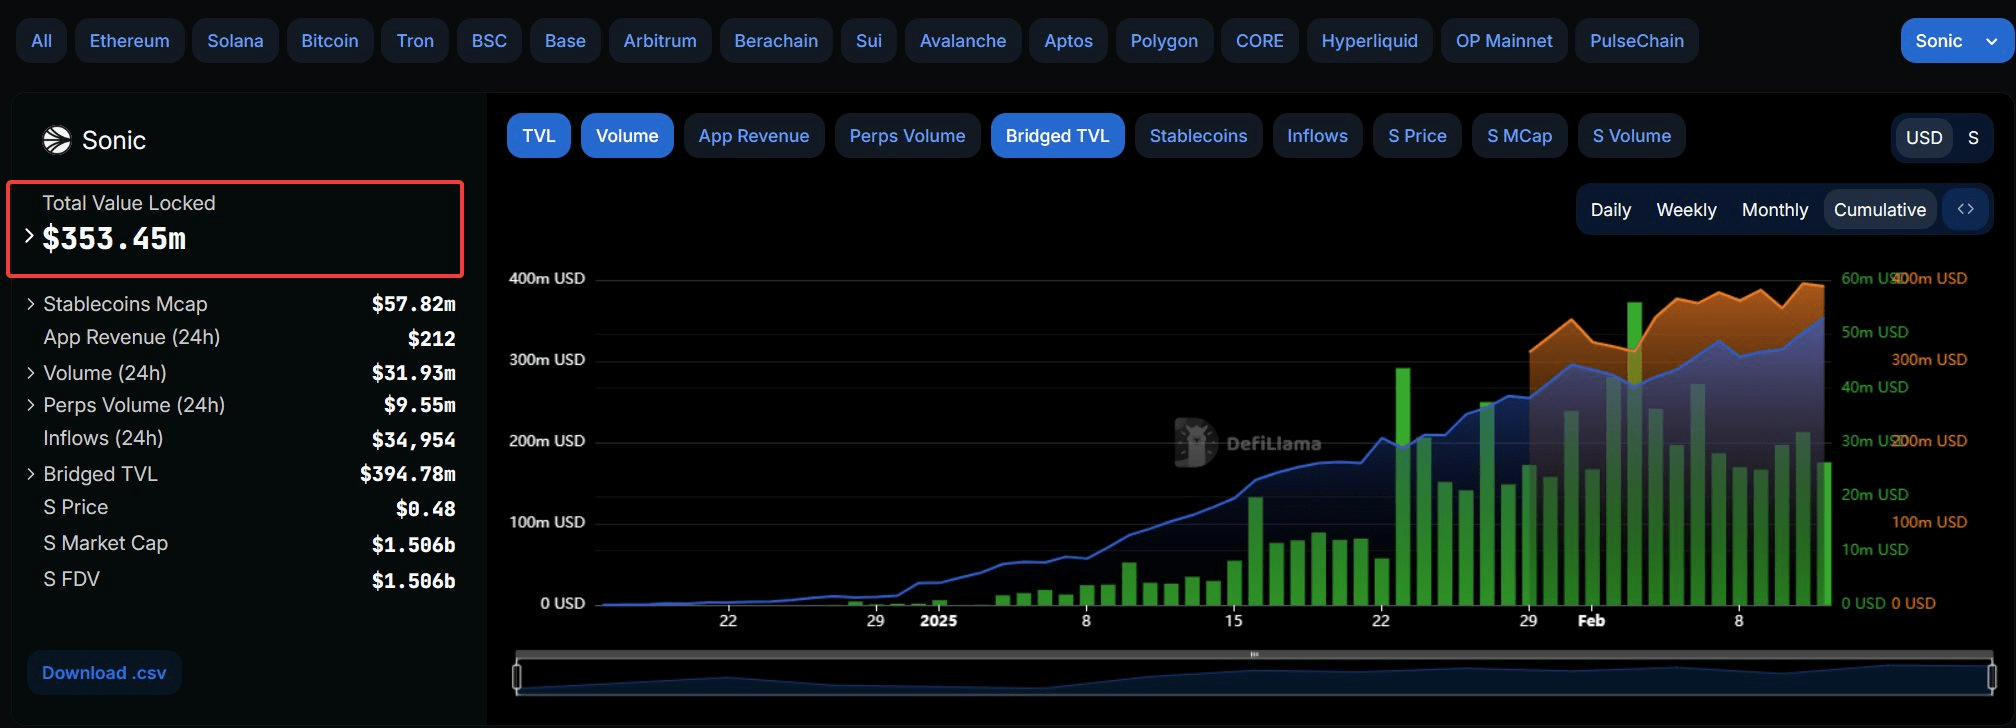Open the Tron chain page
2016x728 pixels.
(x=415, y=41)
